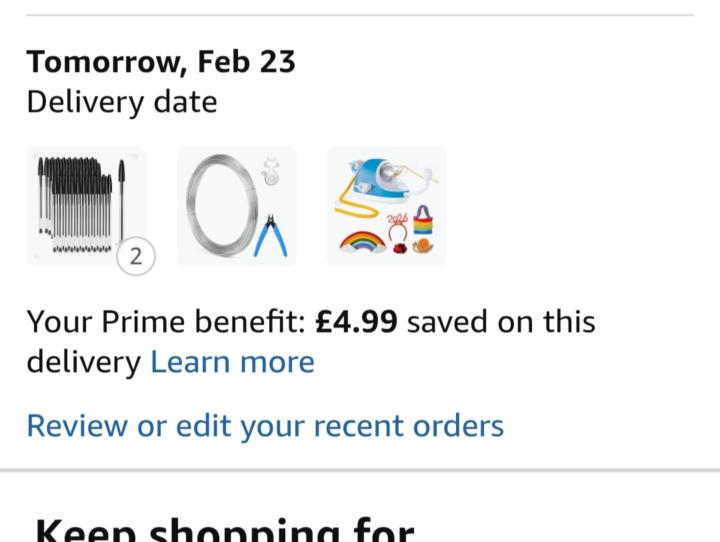
Task: Open the knitting machine craft kit thumbnail
Action: [x=386, y=206]
